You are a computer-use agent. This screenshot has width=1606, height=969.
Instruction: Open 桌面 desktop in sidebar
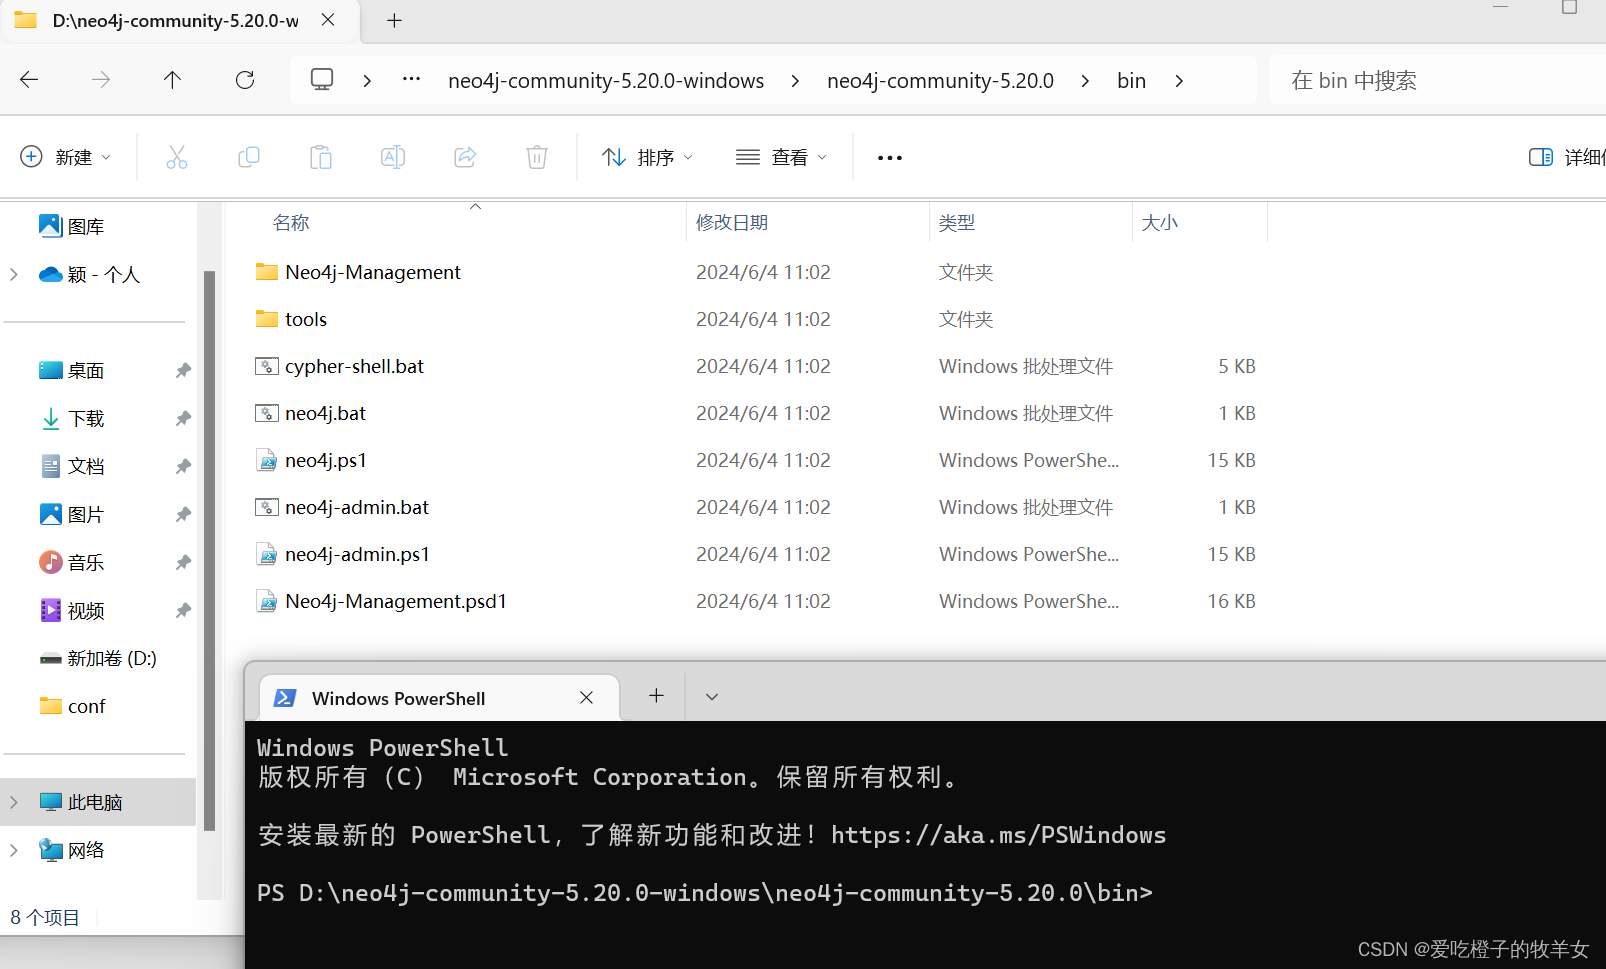point(71,370)
